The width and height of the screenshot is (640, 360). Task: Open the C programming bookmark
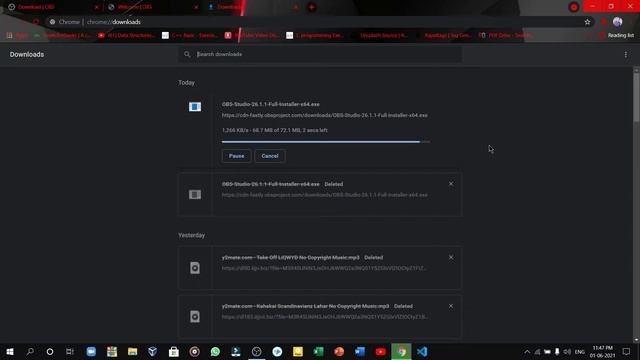[x=314, y=36]
